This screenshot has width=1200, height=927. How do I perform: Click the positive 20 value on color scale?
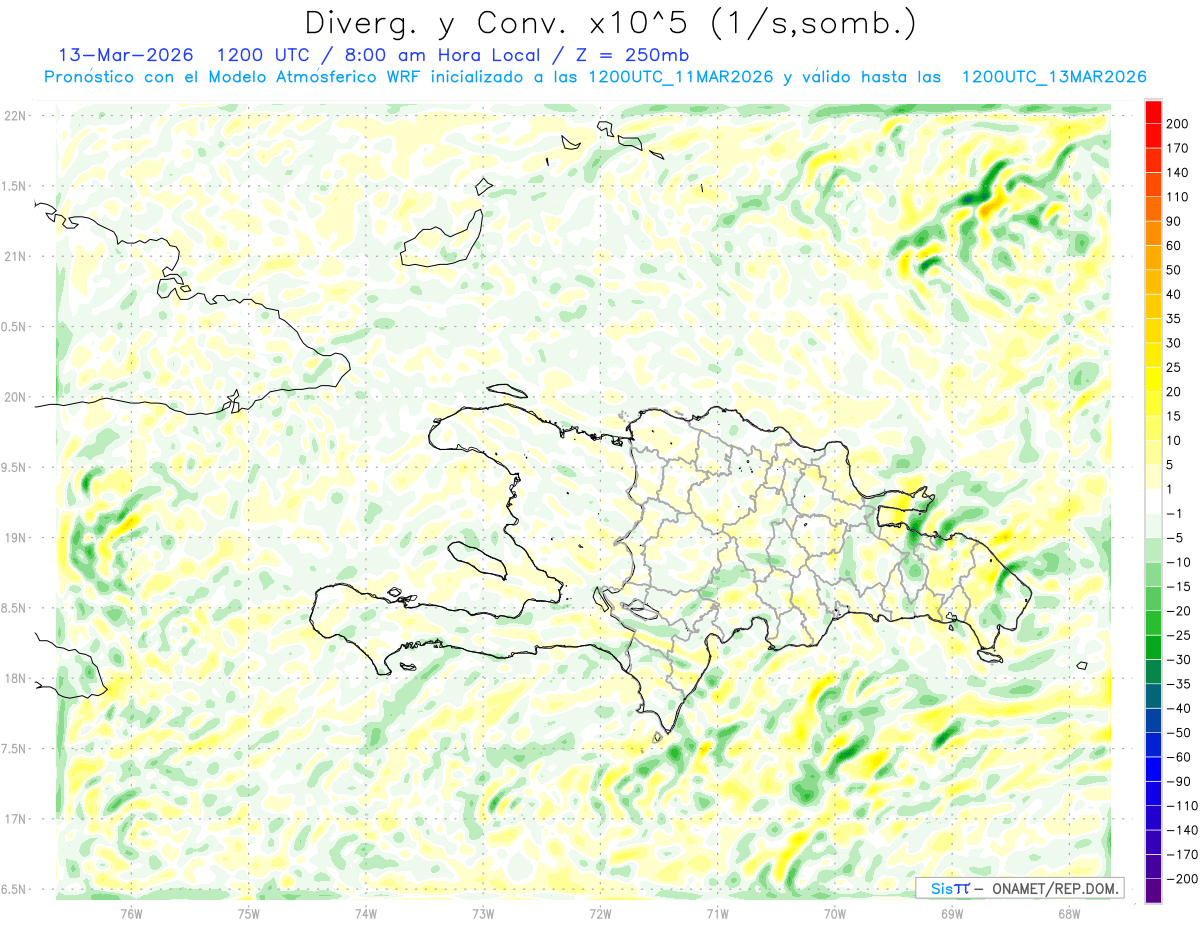pyautogui.click(x=1174, y=392)
